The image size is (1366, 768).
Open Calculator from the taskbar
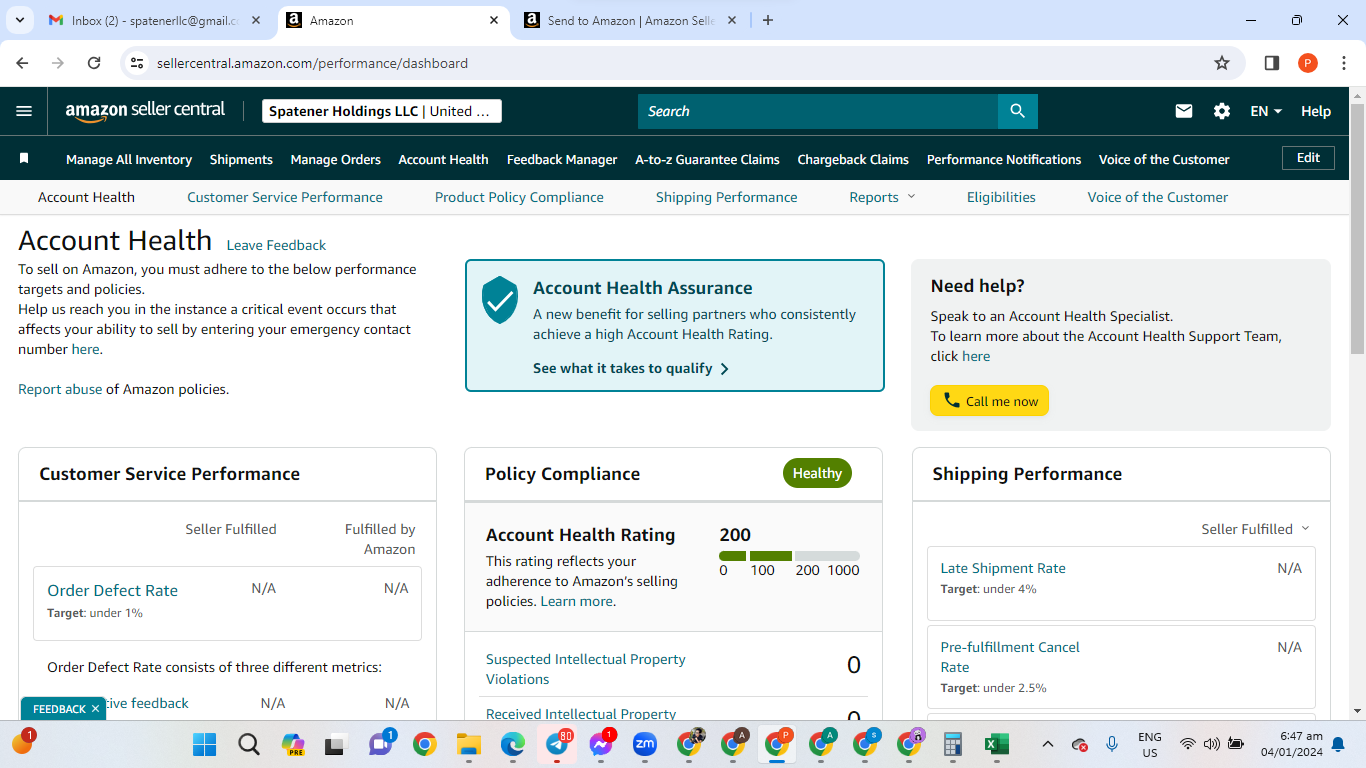[x=952, y=744]
